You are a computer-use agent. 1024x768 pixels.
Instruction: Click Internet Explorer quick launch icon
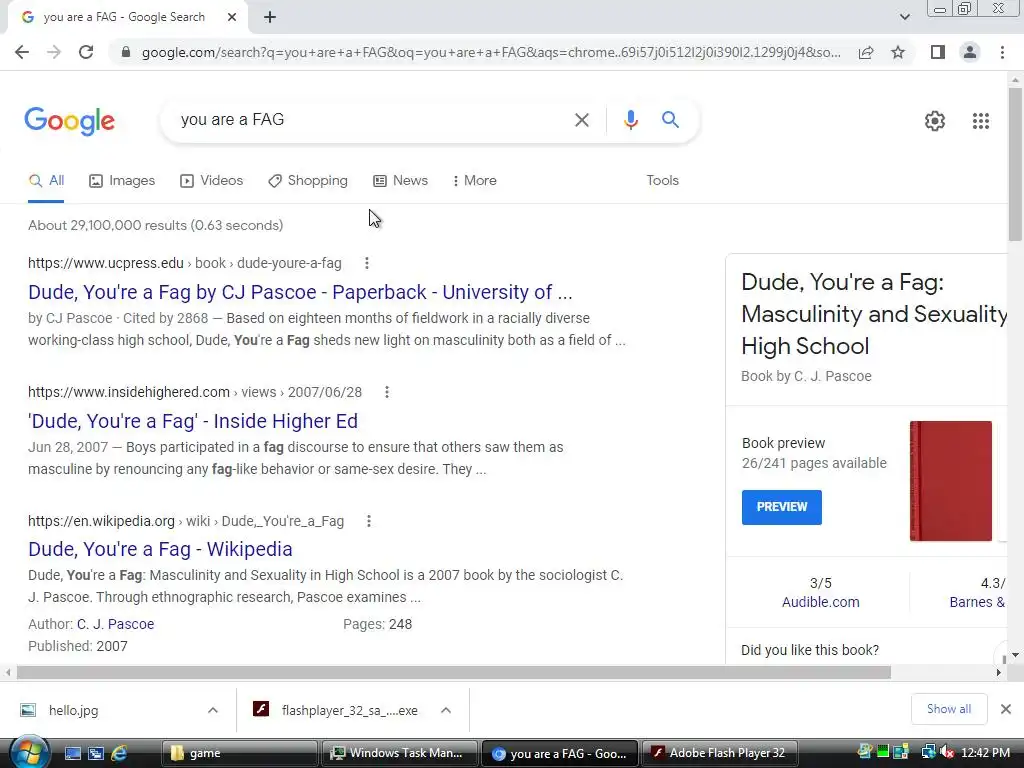point(119,754)
